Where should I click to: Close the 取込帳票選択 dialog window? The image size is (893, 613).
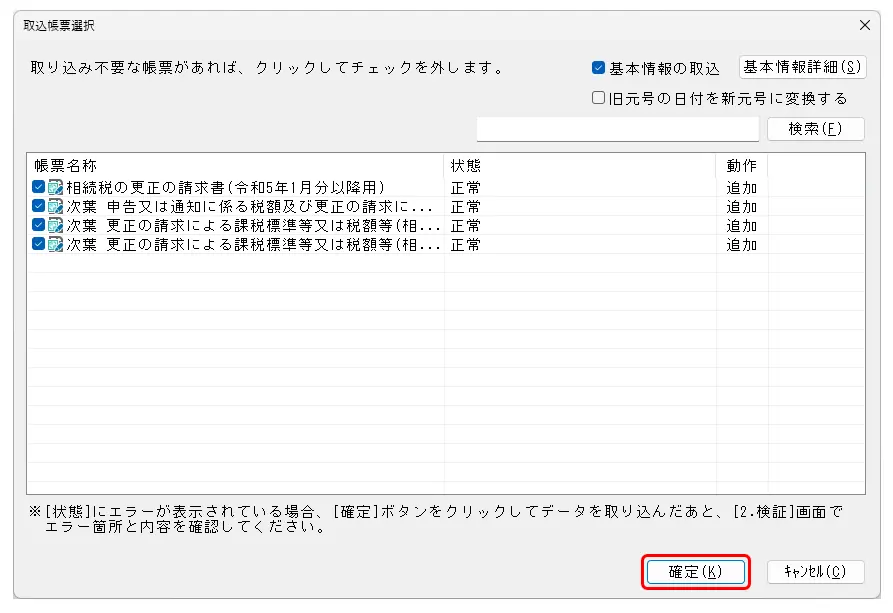tap(865, 25)
